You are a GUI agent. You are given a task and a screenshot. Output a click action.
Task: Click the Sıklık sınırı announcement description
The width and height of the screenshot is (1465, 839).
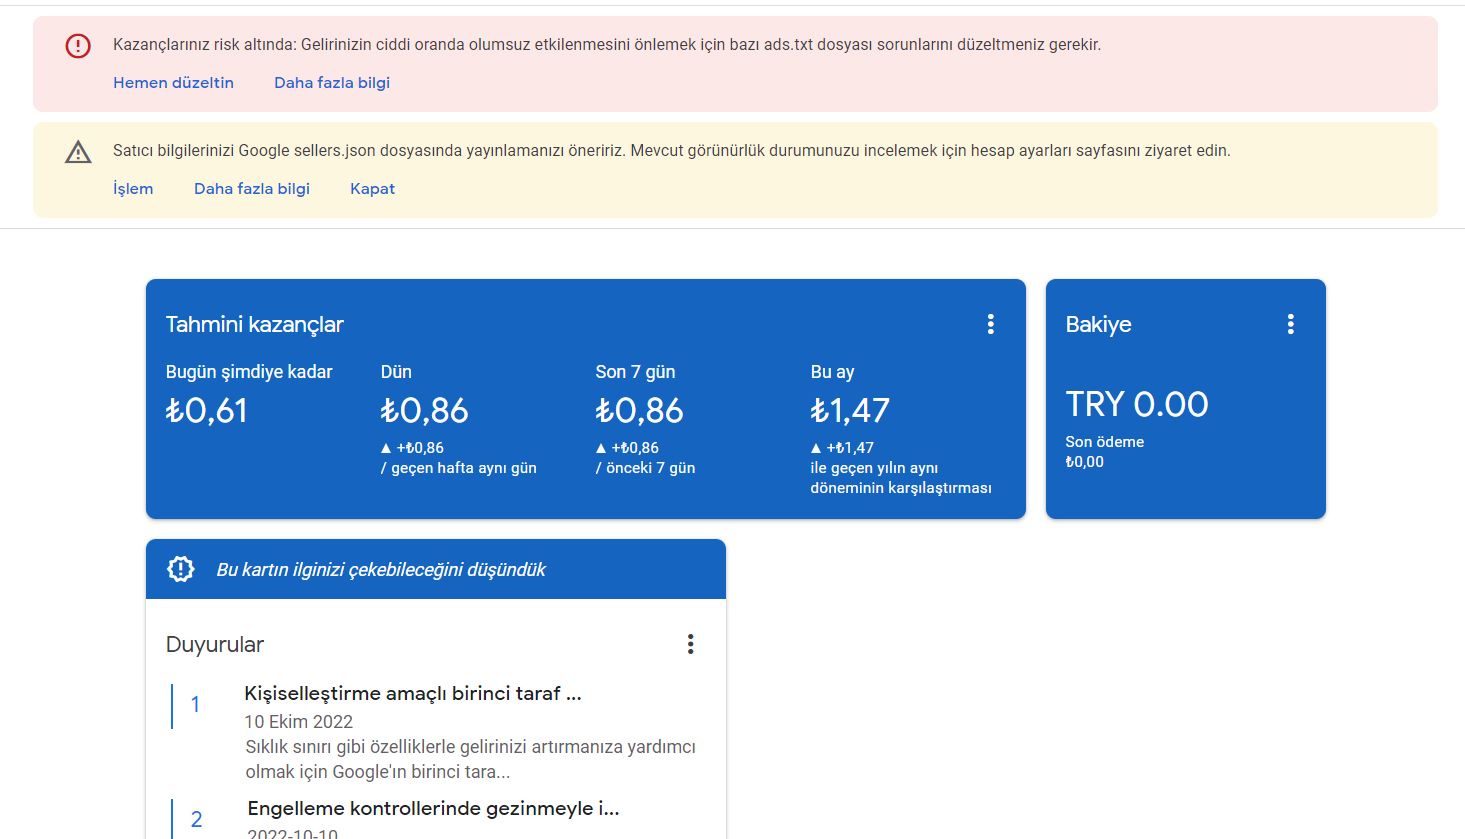pyautogui.click(x=470, y=759)
